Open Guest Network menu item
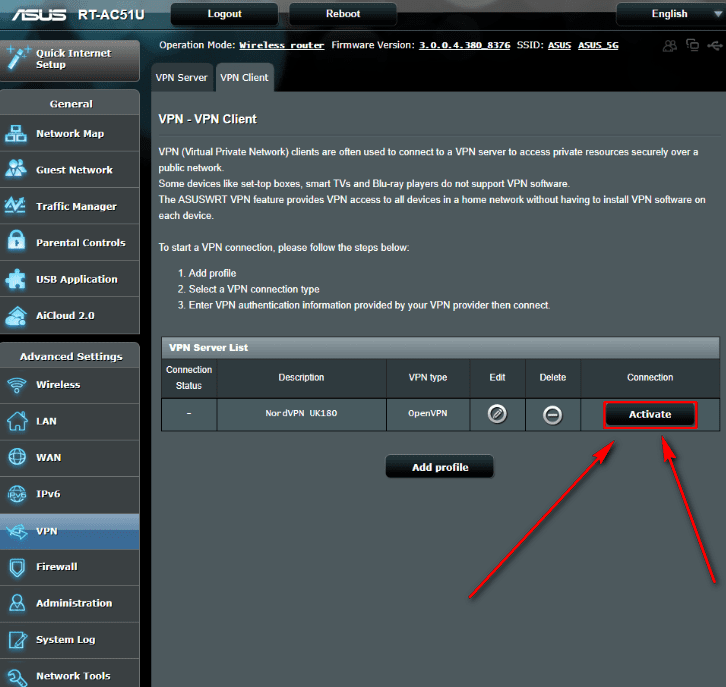 pos(69,170)
